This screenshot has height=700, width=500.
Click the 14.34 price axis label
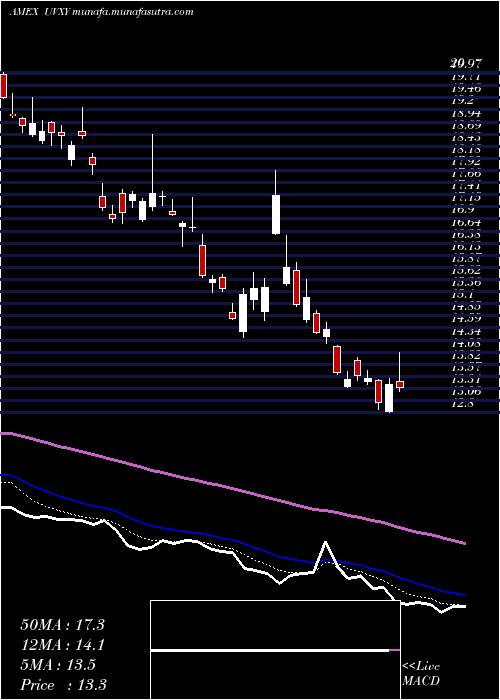466,331
